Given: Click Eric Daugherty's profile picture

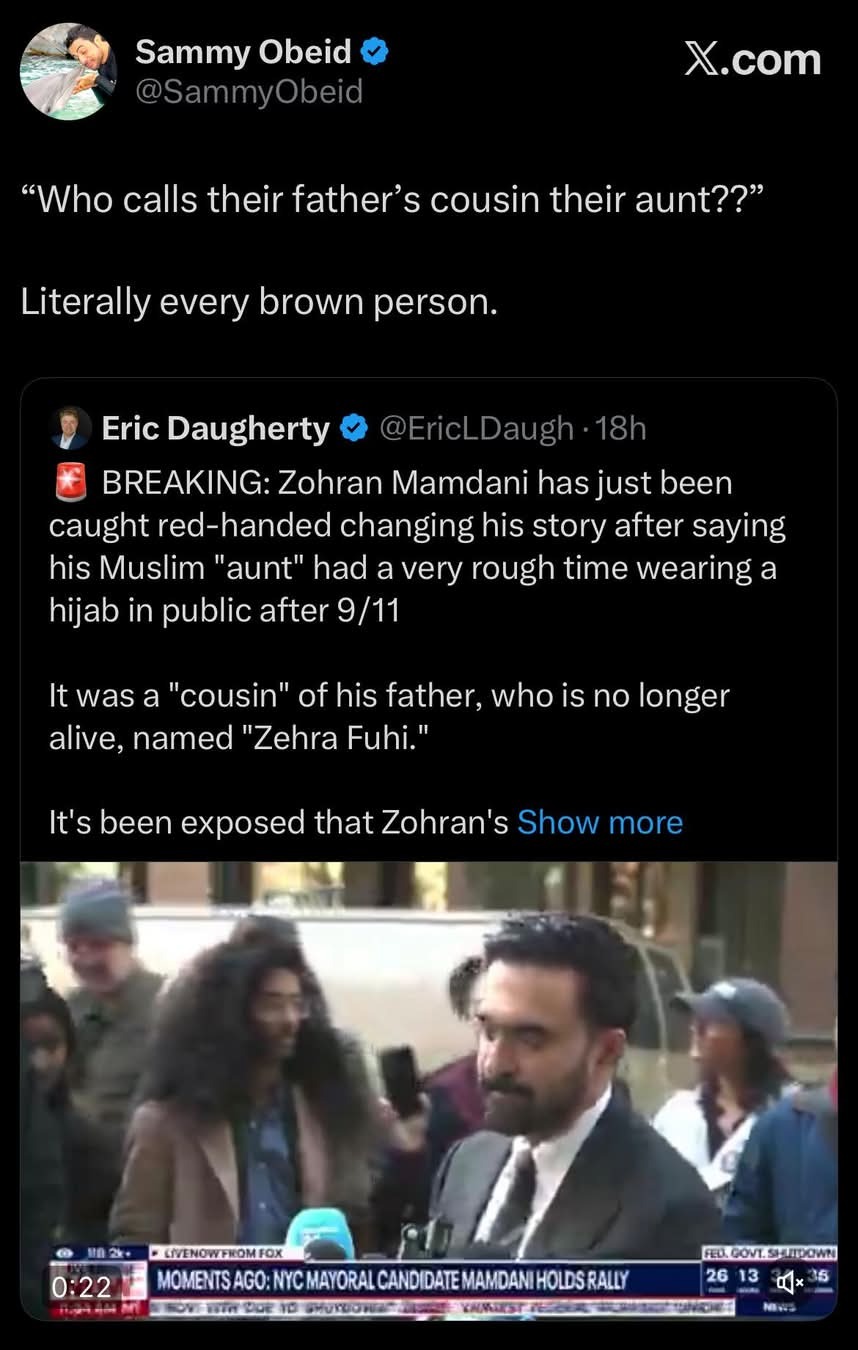Looking at the screenshot, I should click(x=70, y=428).
